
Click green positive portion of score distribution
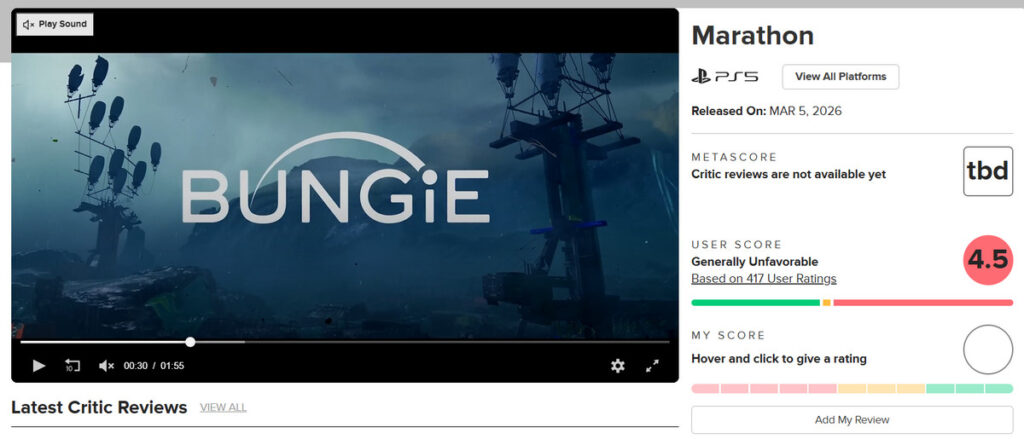coord(756,302)
